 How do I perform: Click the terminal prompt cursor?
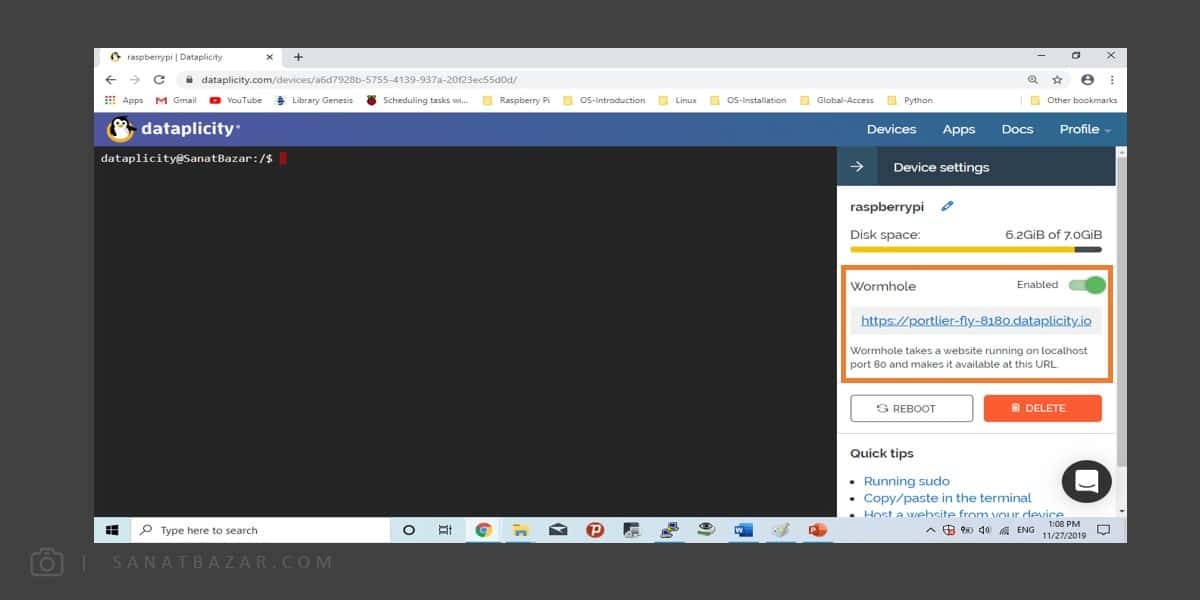(283, 158)
